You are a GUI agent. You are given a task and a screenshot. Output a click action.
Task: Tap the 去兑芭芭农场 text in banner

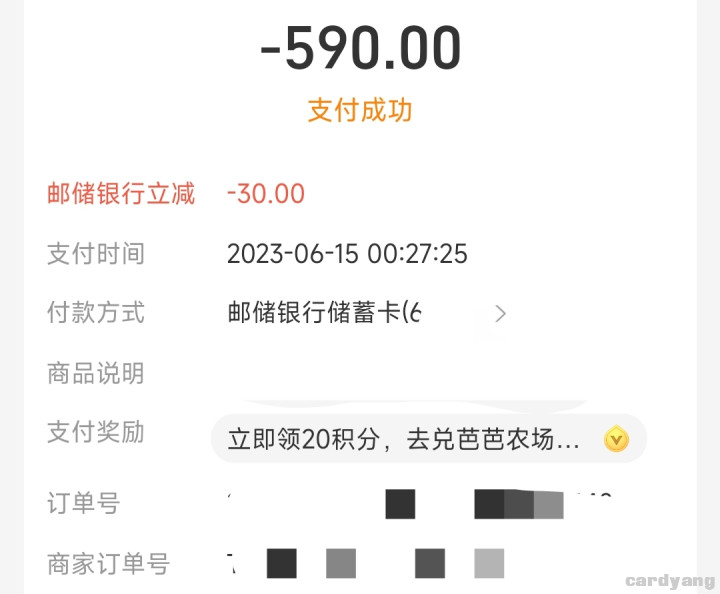(x=480, y=439)
